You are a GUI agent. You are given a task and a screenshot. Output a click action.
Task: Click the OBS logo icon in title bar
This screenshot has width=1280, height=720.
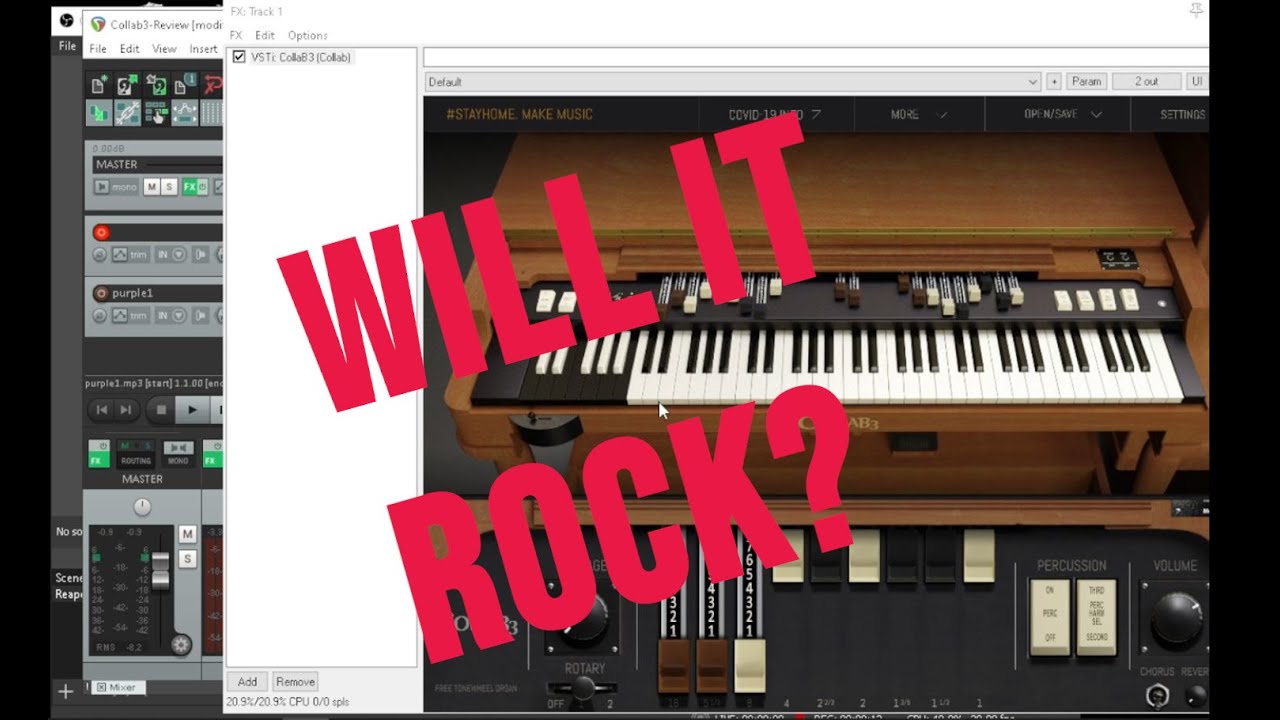tap(66, 20)
